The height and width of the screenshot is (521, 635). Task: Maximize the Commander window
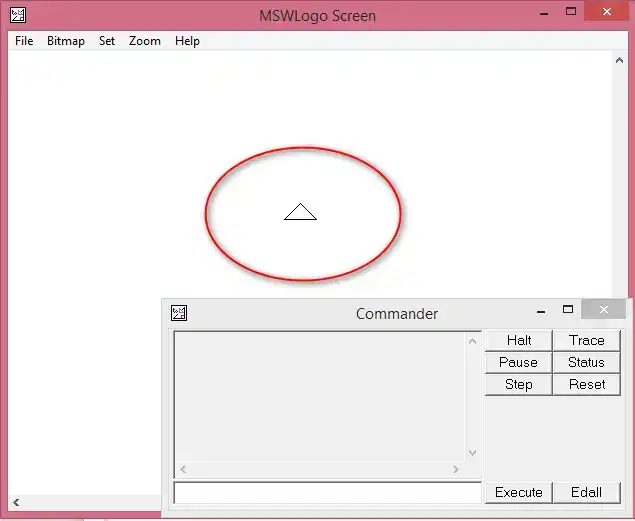[x=568, y=310]
